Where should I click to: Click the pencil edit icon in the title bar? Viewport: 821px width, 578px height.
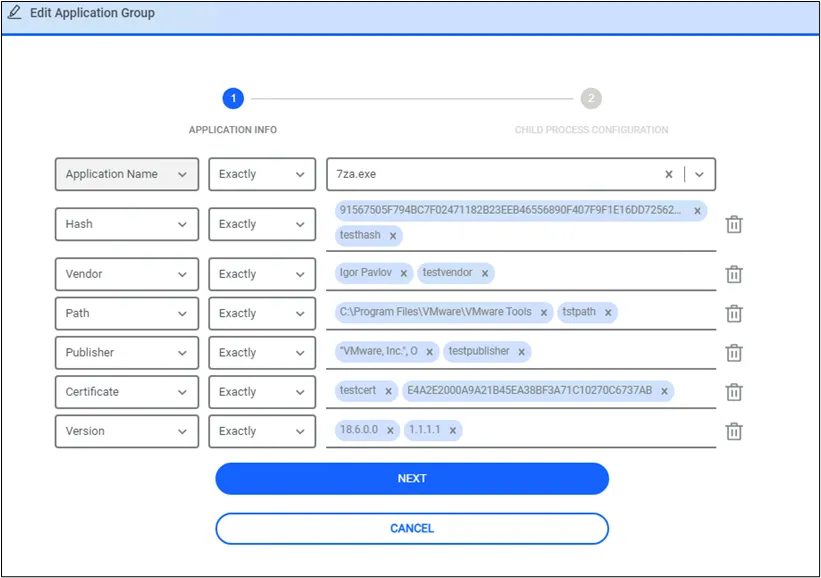(x=15, y=13)
